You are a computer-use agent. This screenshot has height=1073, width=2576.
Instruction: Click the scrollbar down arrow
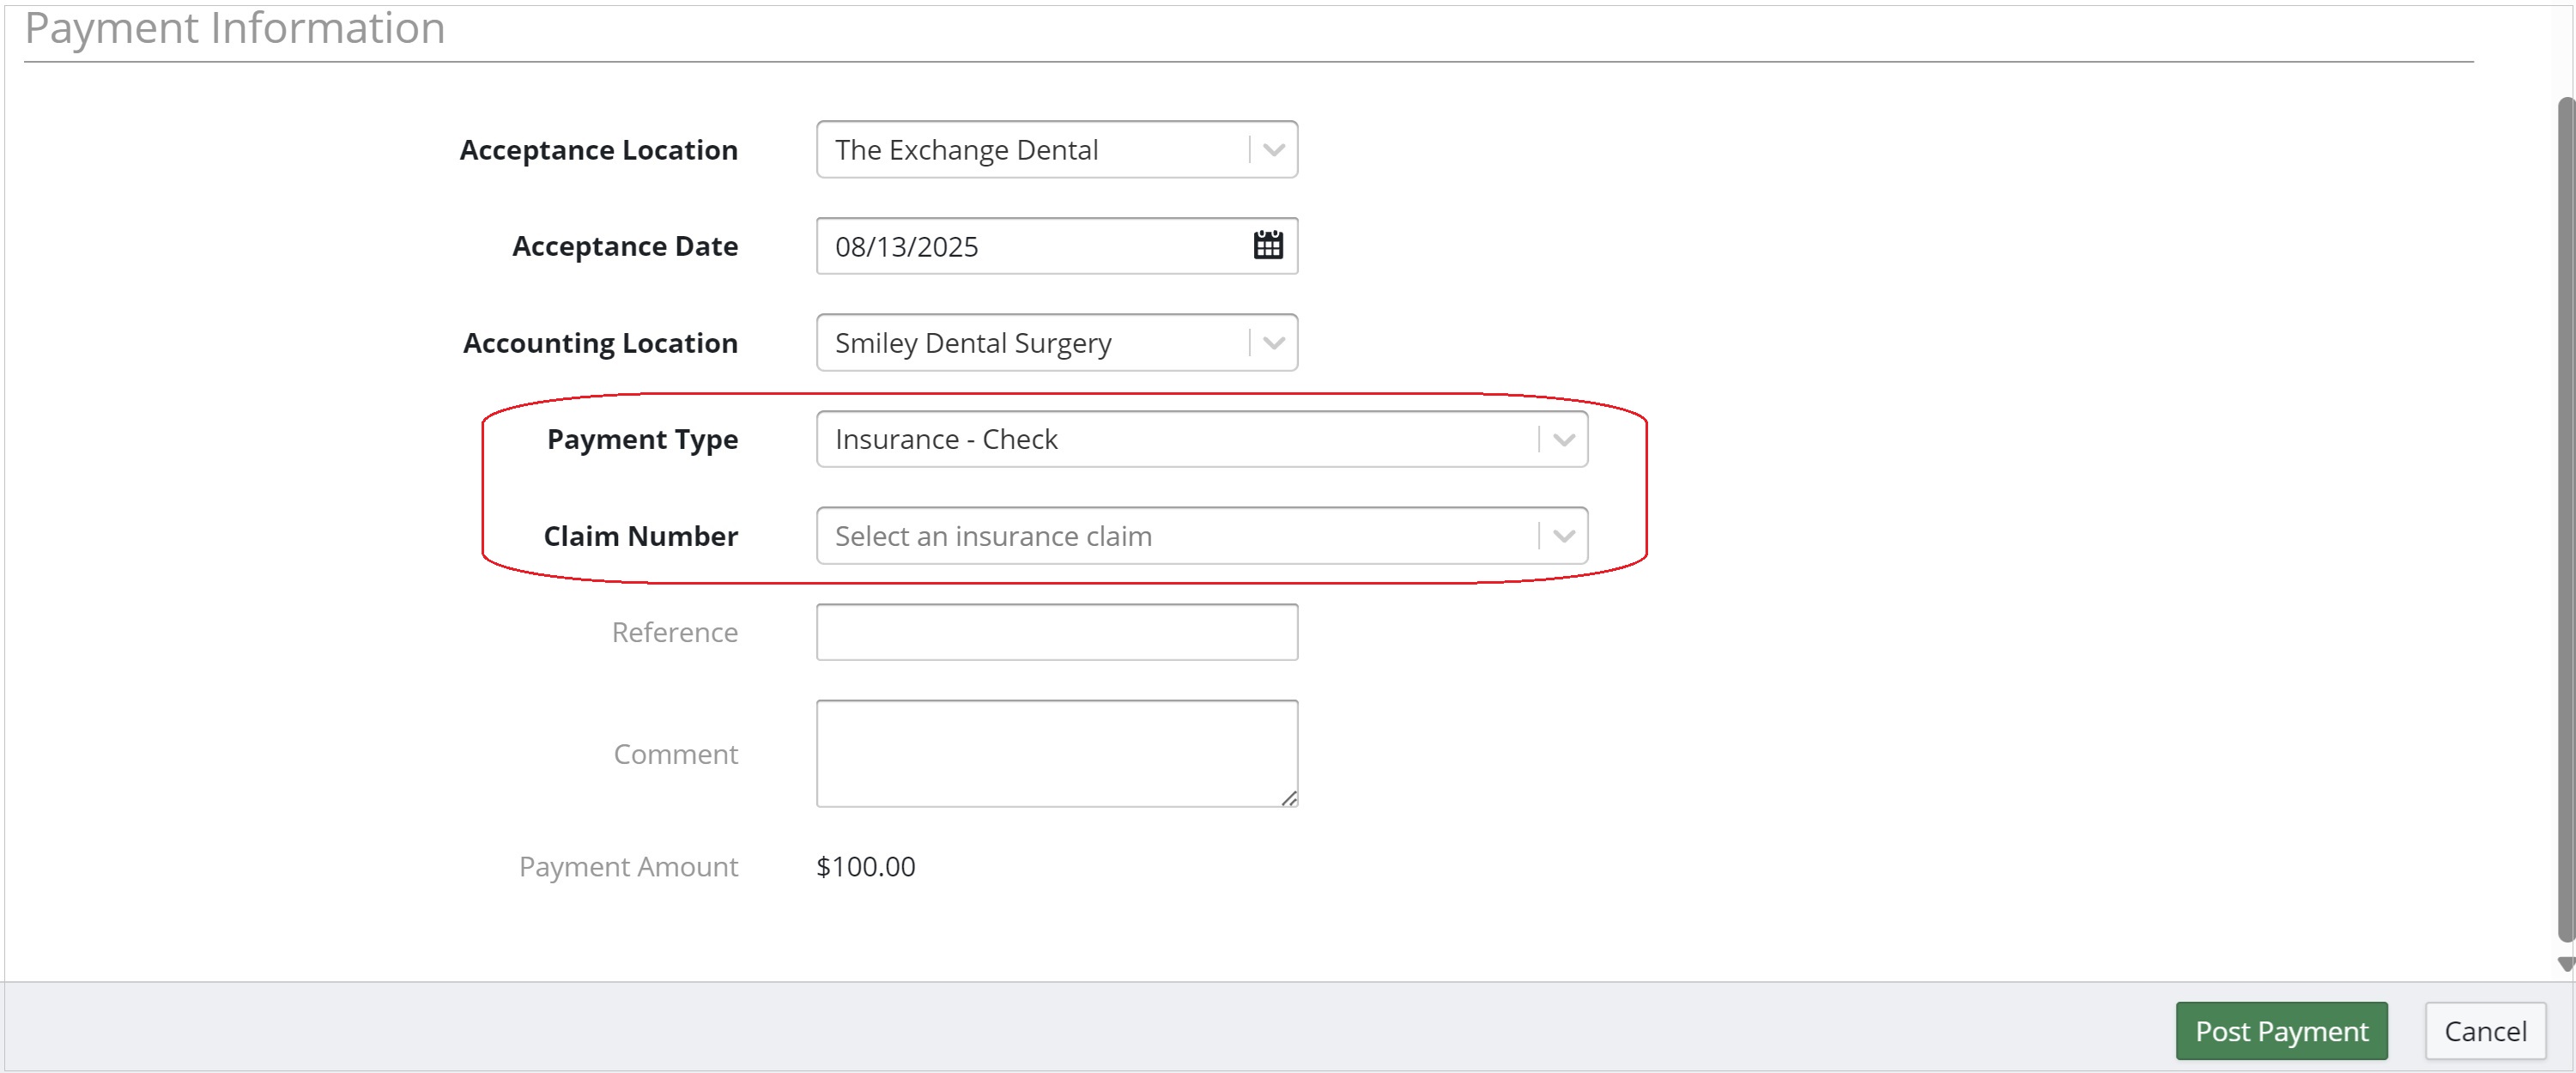point(2566,964)
